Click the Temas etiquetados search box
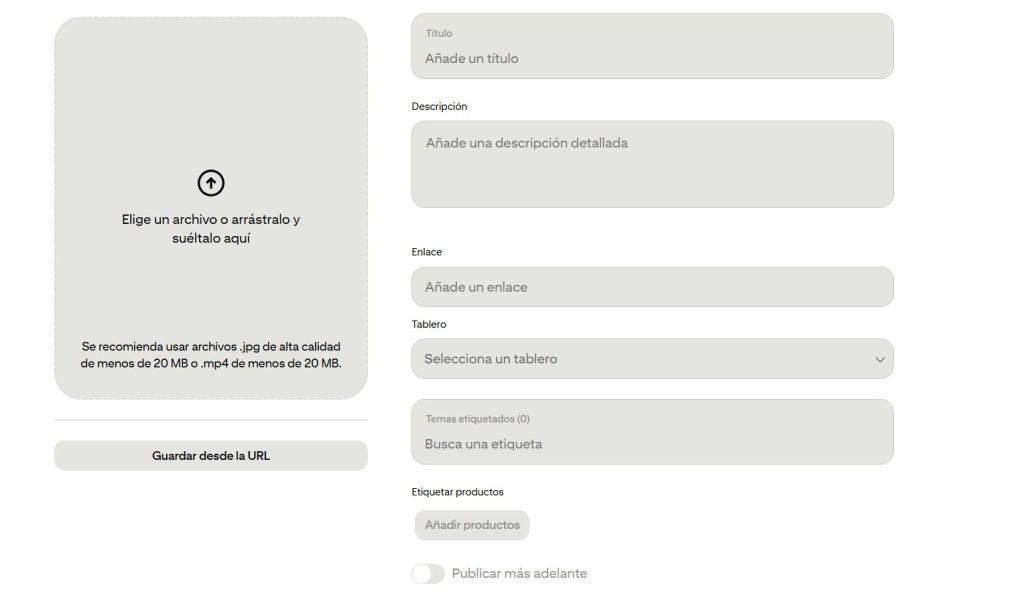 651,445
